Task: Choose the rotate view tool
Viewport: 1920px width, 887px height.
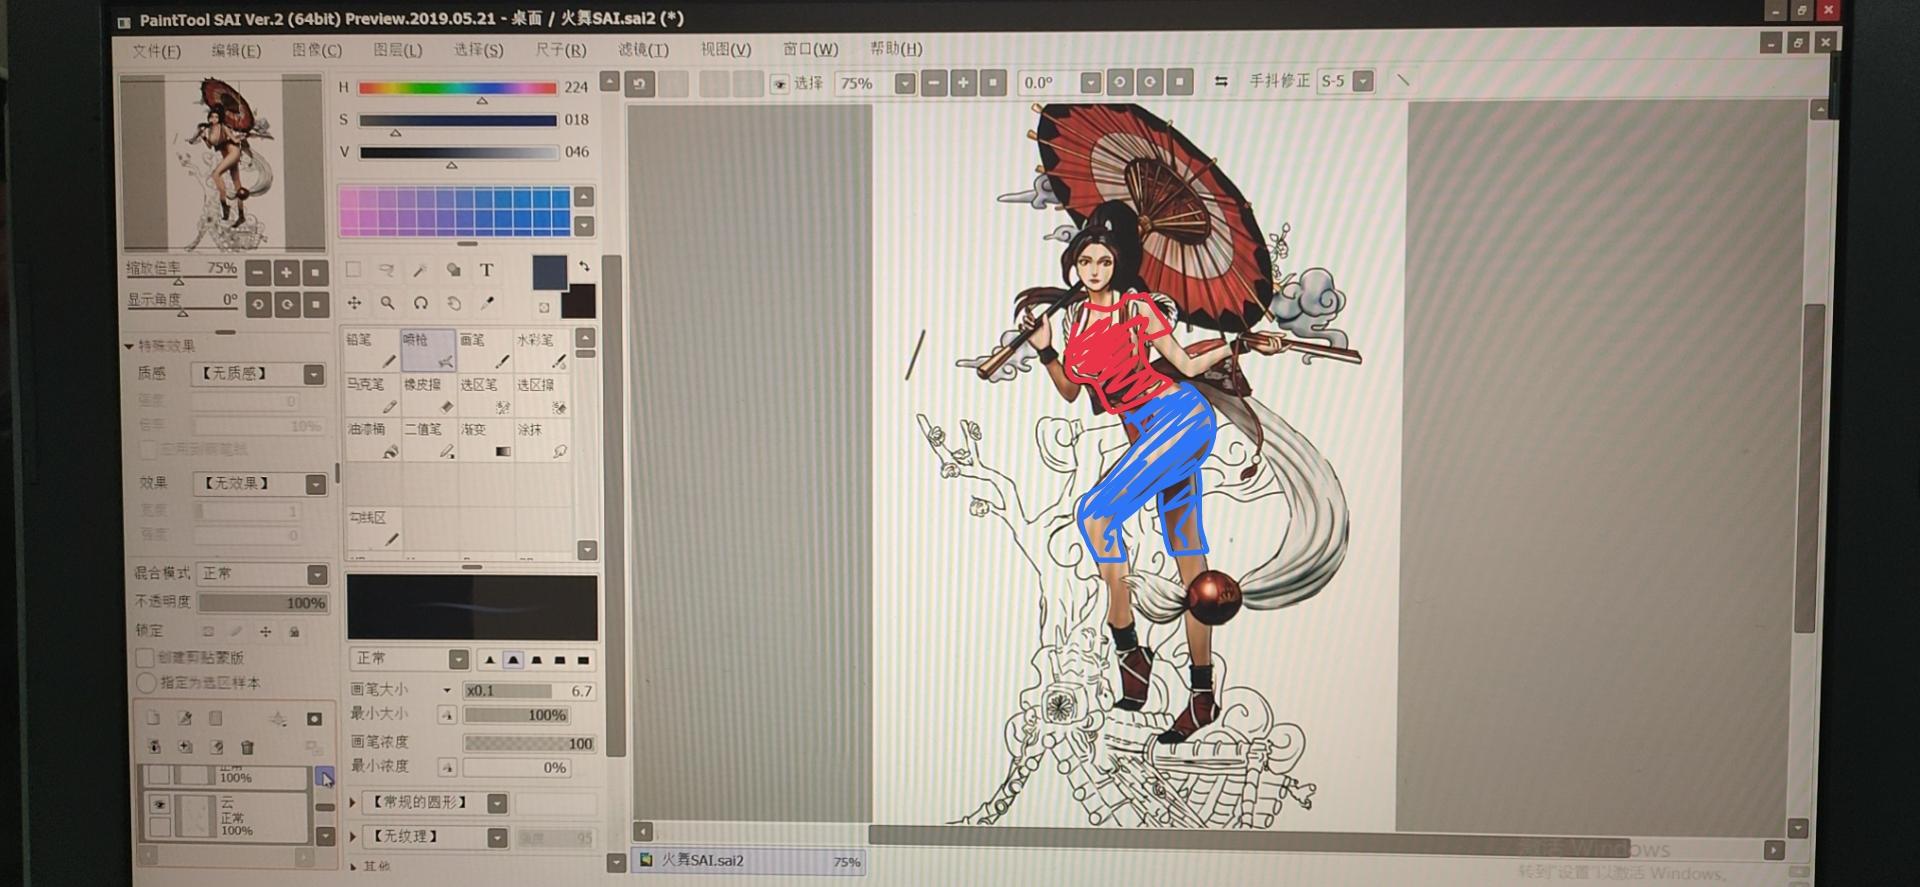Action: tap(420, 302)
